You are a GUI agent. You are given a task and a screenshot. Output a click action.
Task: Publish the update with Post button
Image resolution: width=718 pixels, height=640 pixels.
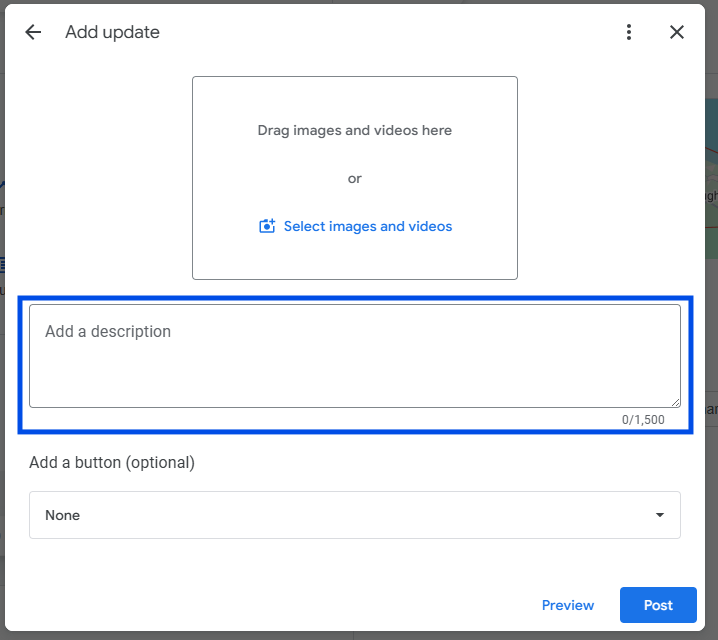658,605
